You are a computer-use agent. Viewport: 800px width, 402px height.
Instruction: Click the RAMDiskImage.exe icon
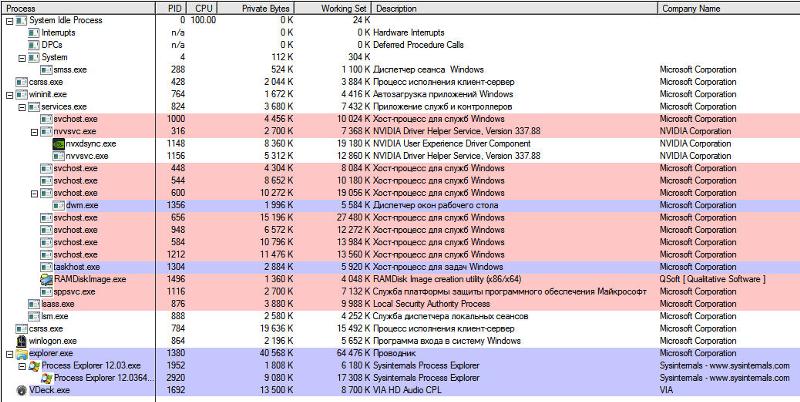click(x=46, y=279)
